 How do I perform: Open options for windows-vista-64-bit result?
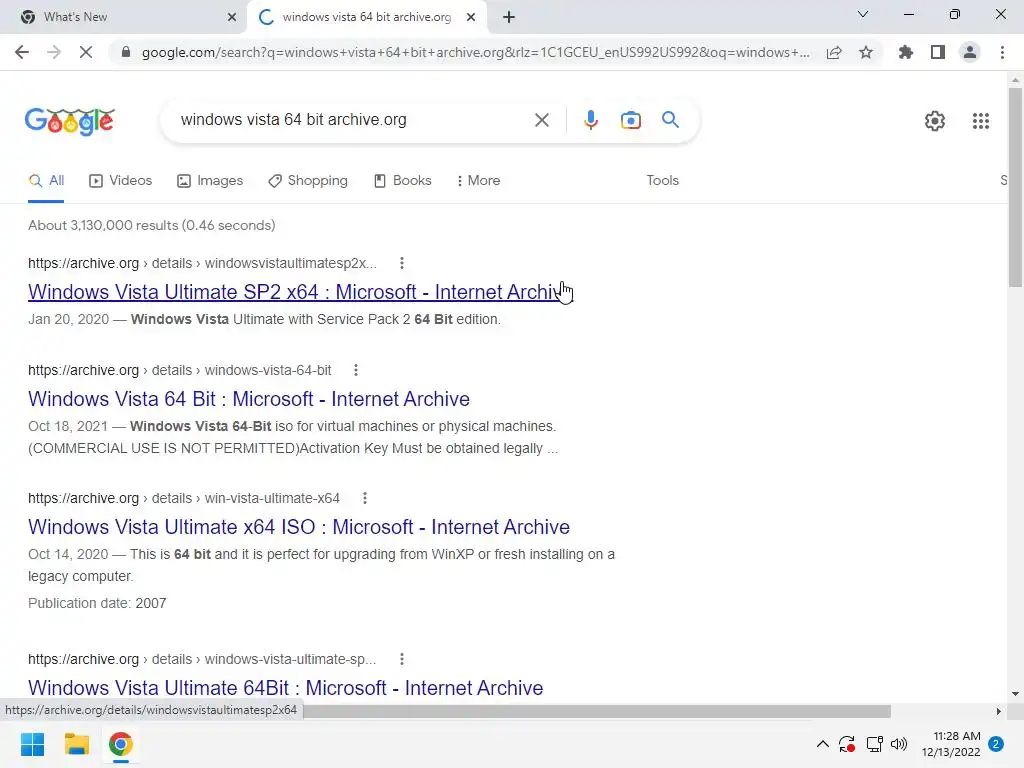click(x=356, y=370)
